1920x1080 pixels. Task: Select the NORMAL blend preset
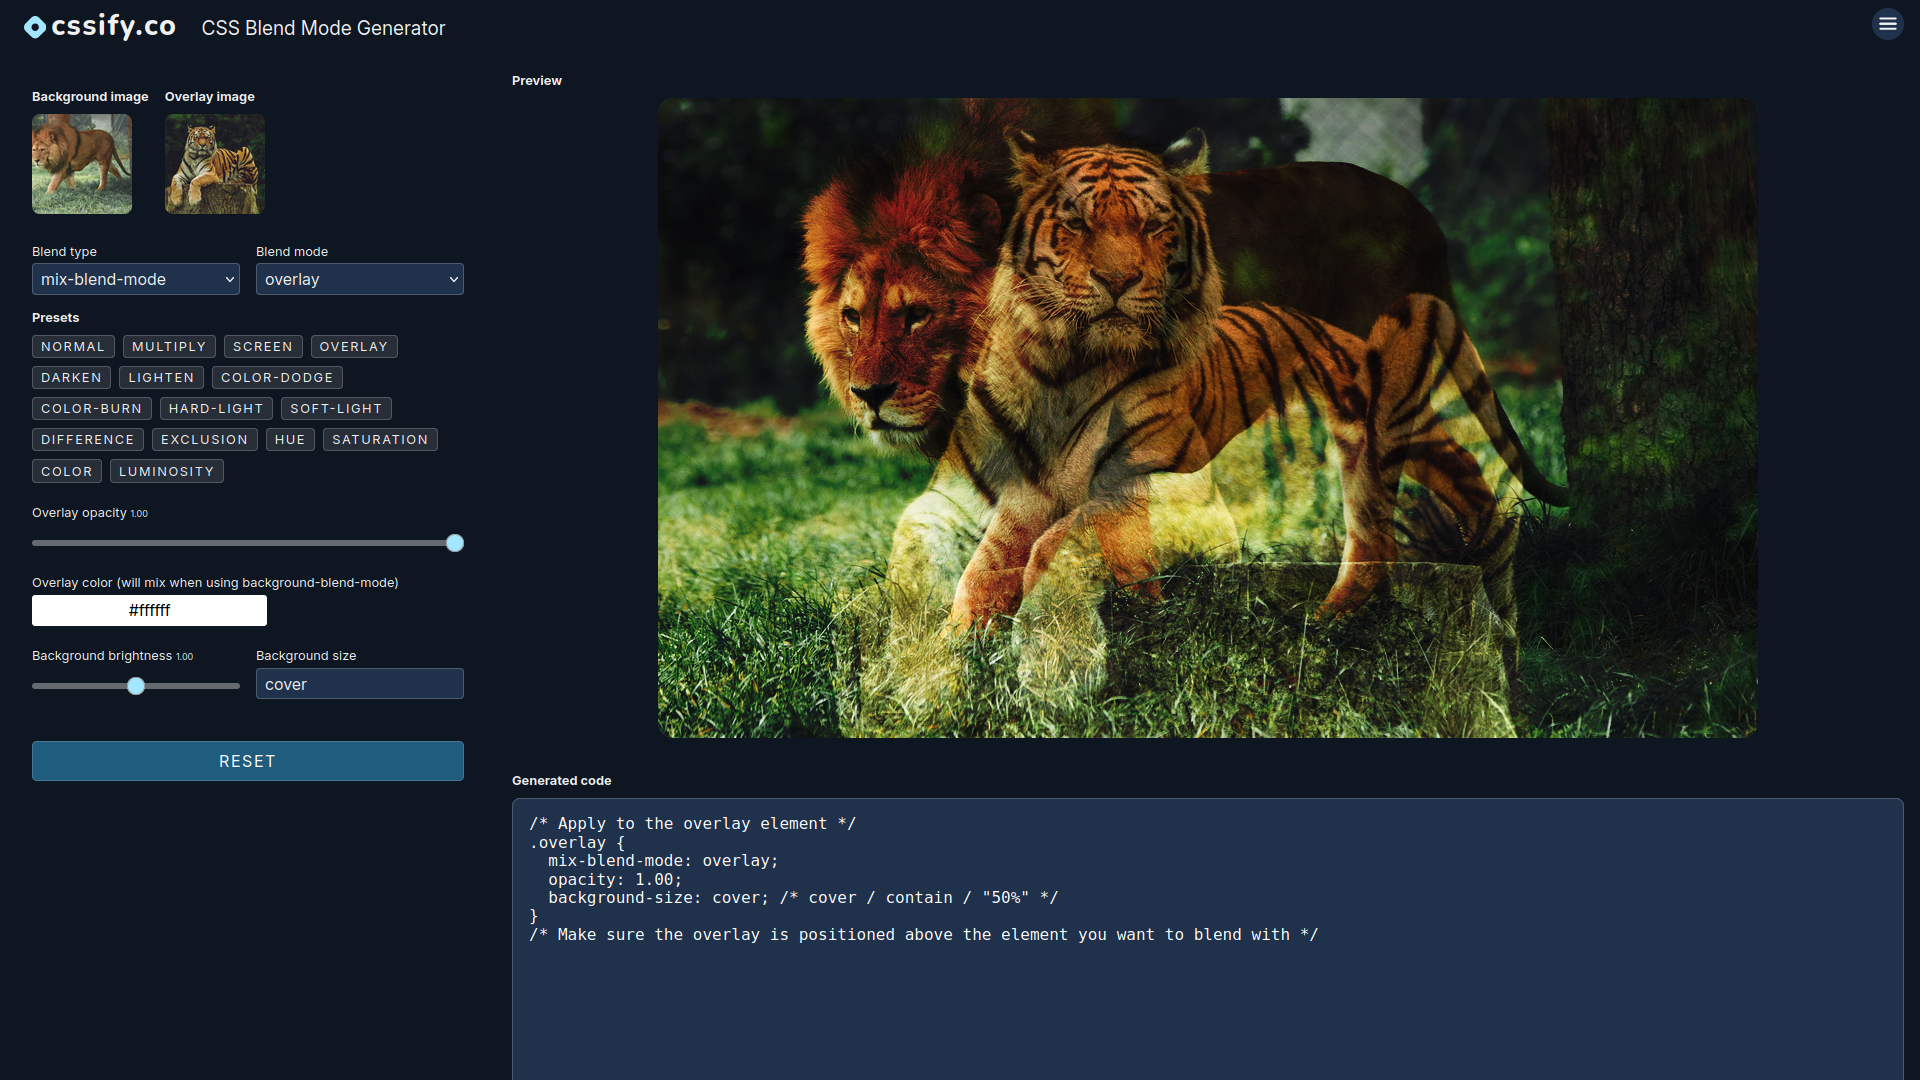pyautogui.click(x=73, y=346)
